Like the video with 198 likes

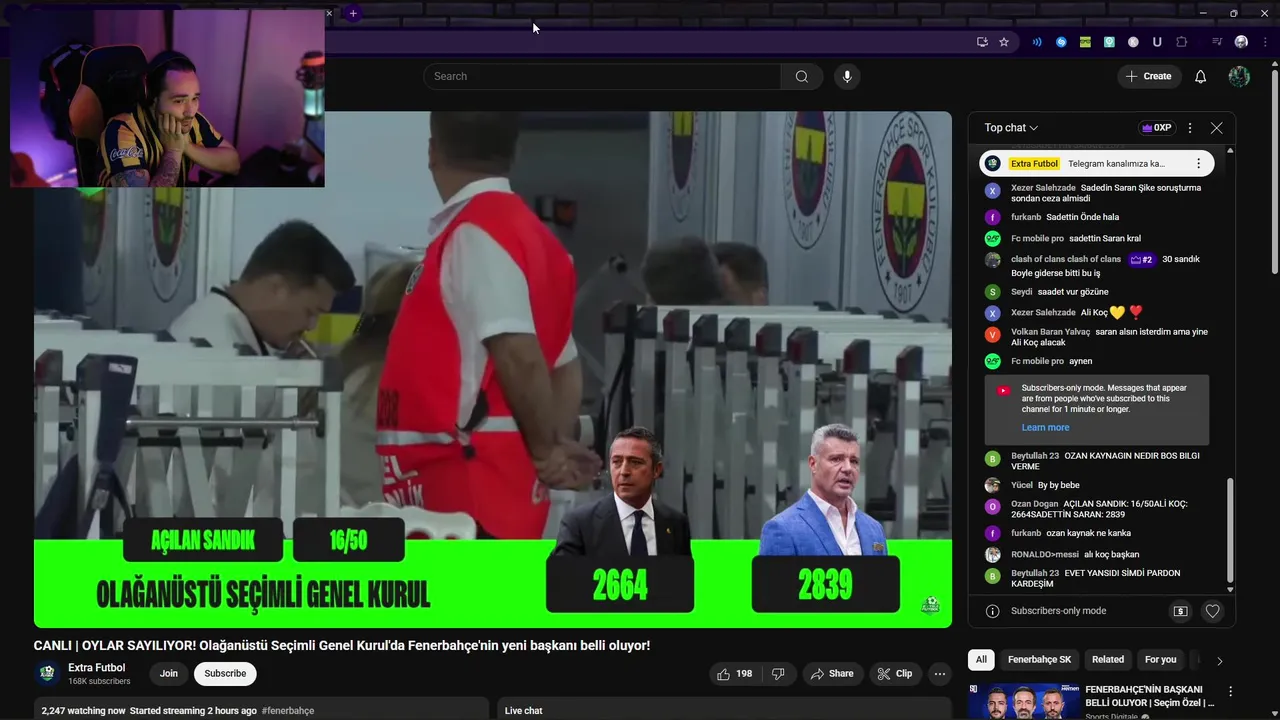[x=735, y=674]
